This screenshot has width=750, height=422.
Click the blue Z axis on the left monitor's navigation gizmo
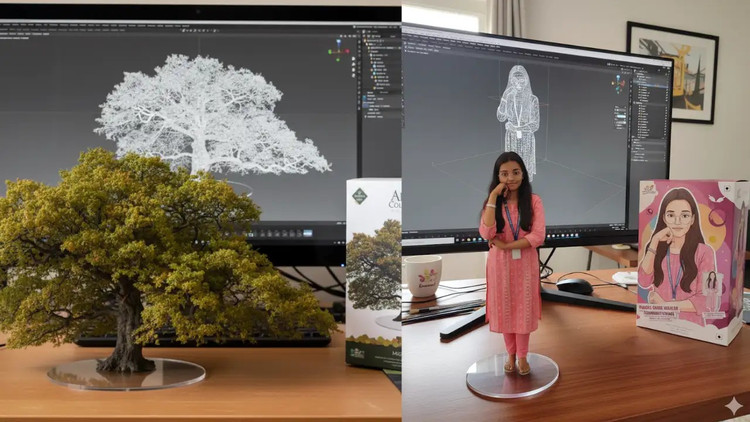(340, 41)
